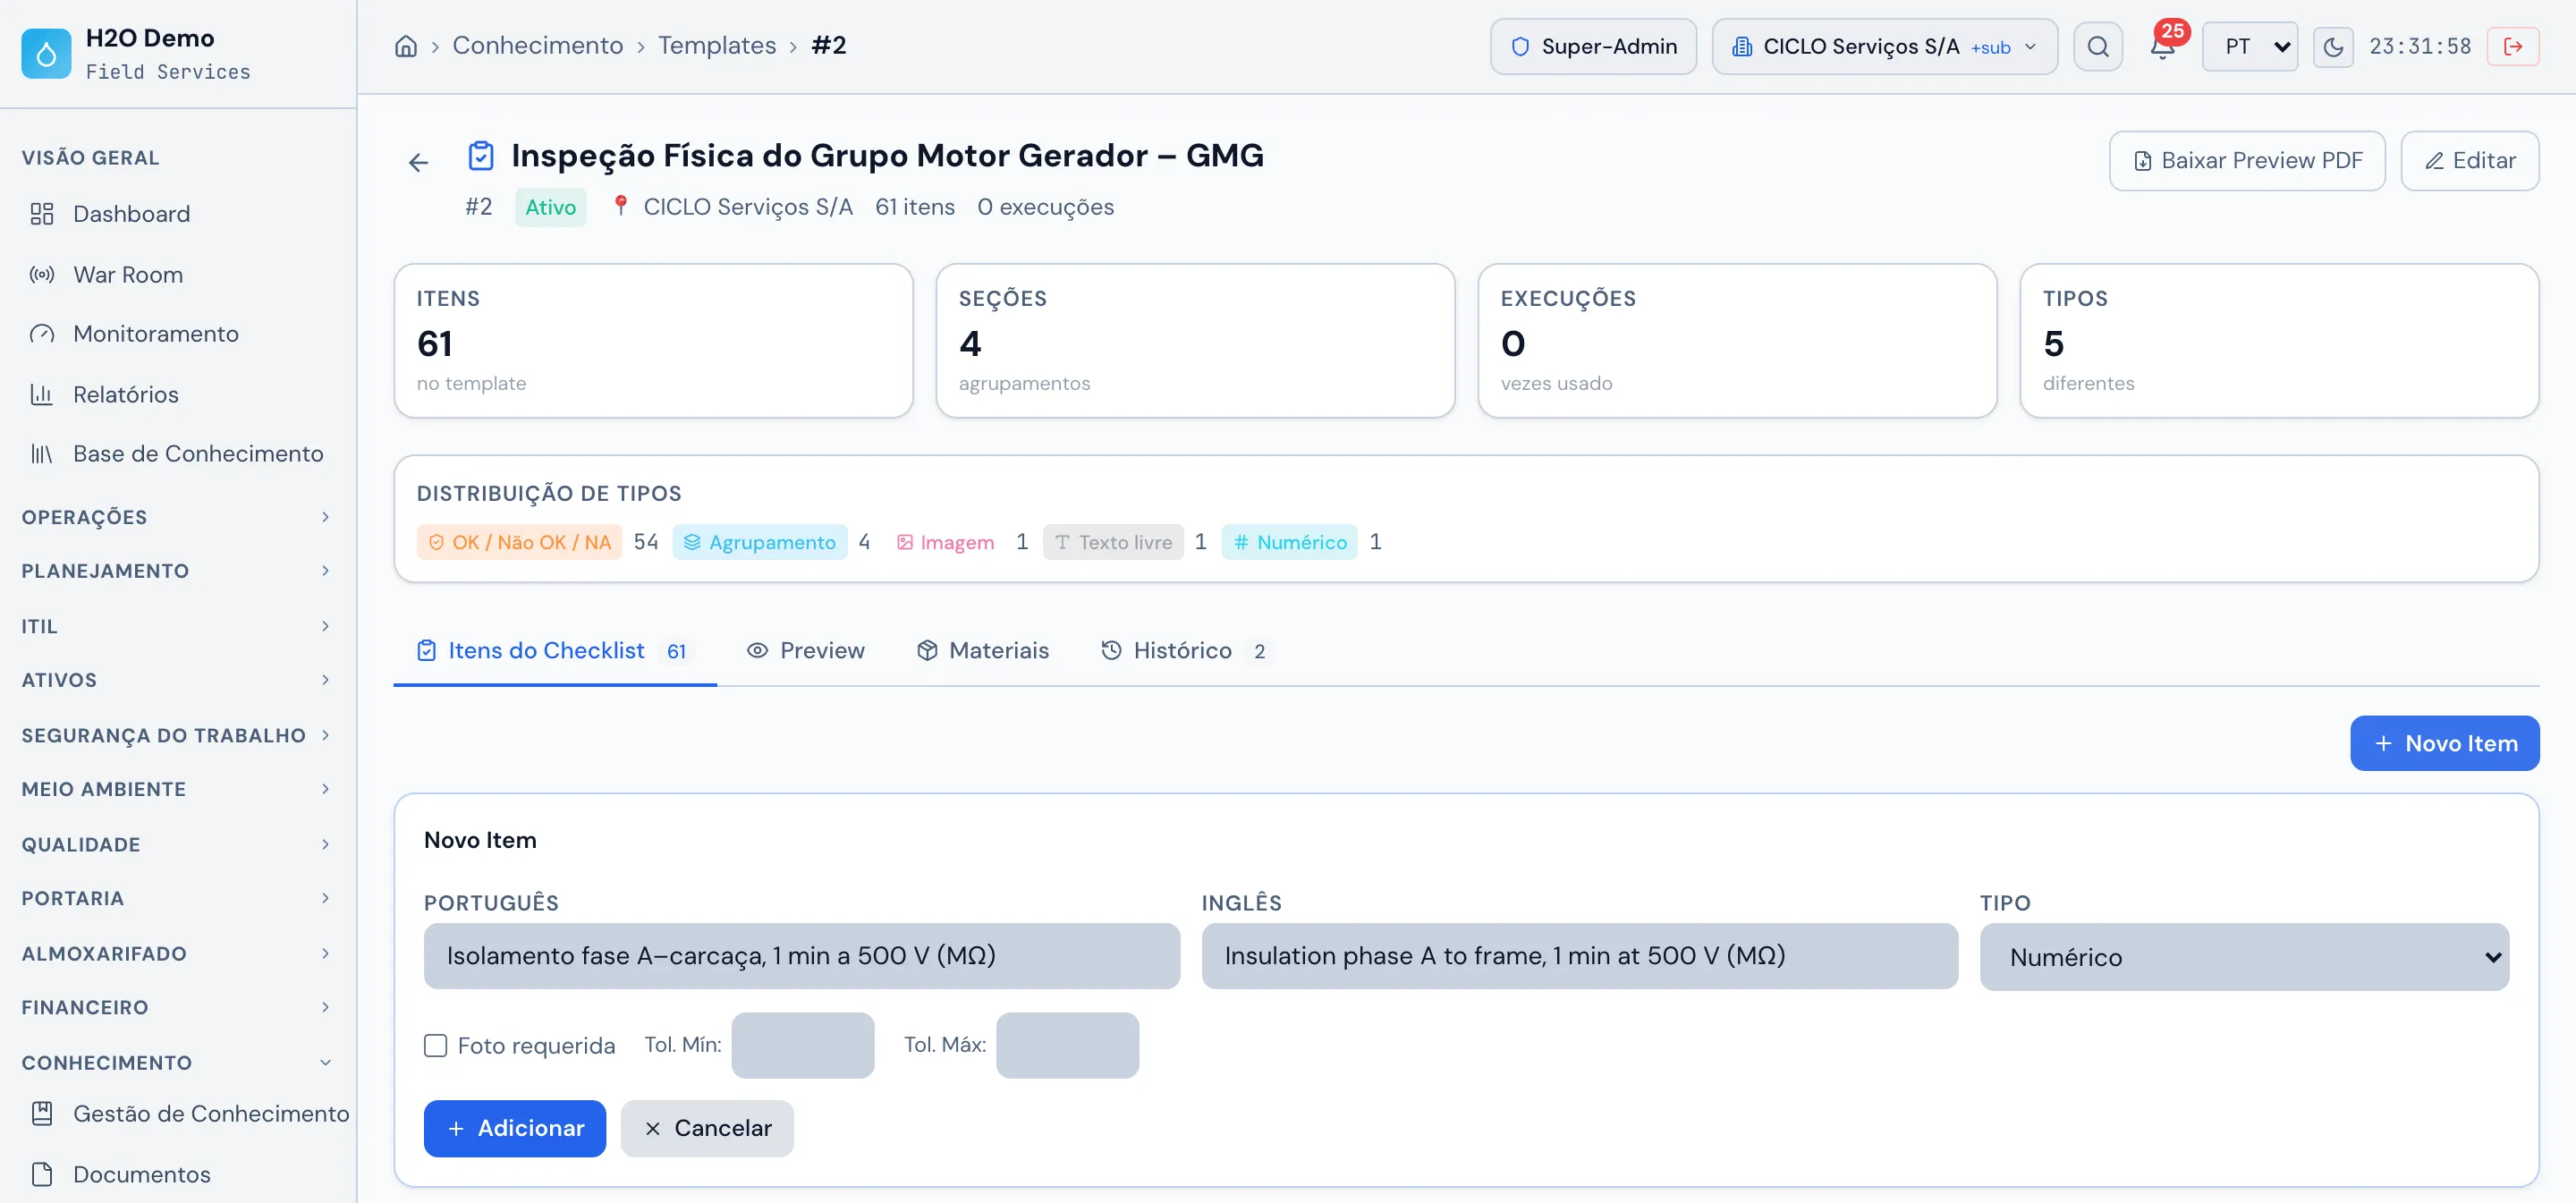The height and width of the screenshot is (1203, 2576).
Task: Expand the Planejamento sidebar section
Action: pyautogui.click(x=176, y=571)
